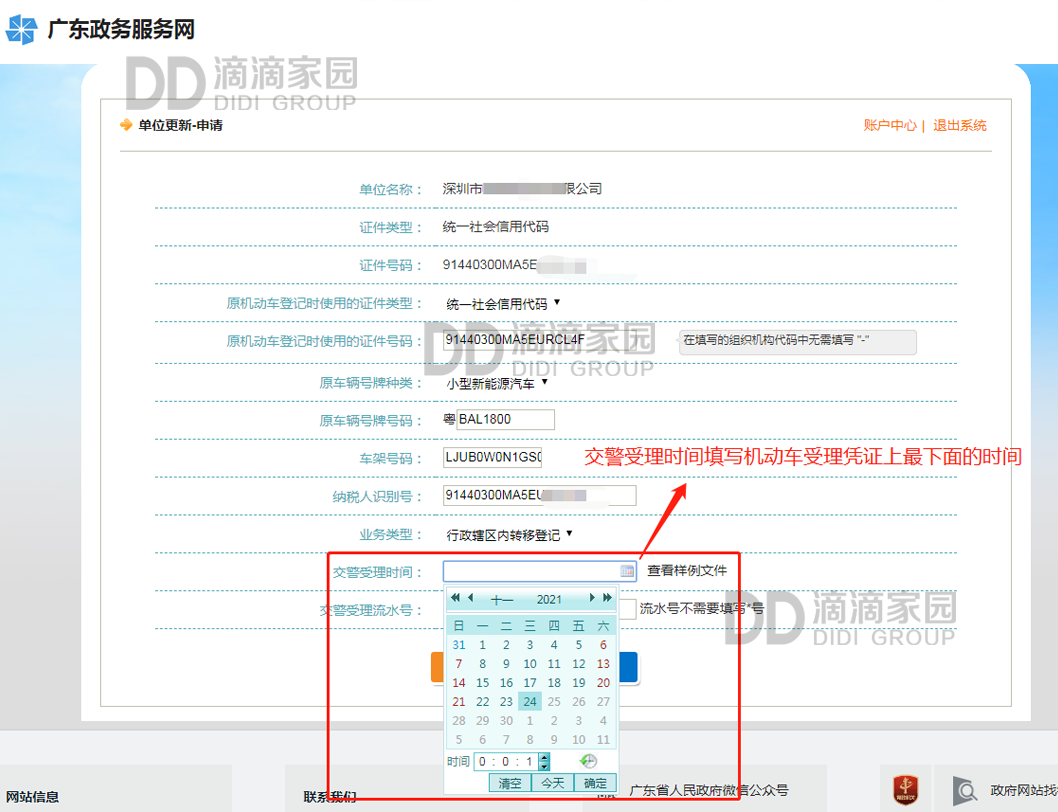The height and width of the screenshot is (812, 1058).
Task: Click the 交警受理时间 date input field
Action: point(539,571)
